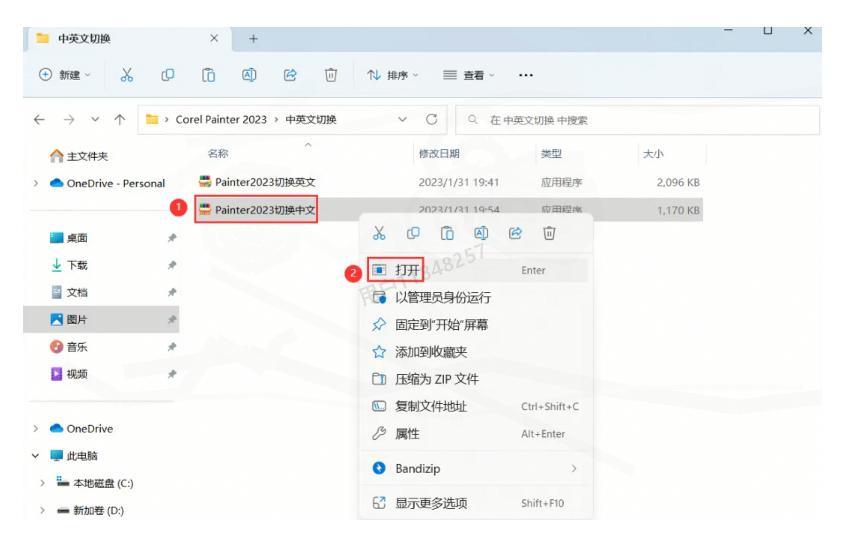This screenshot has height=547, width=846.
Task: Add a new tab with the plus button
Action: click(x=253, y=39)
